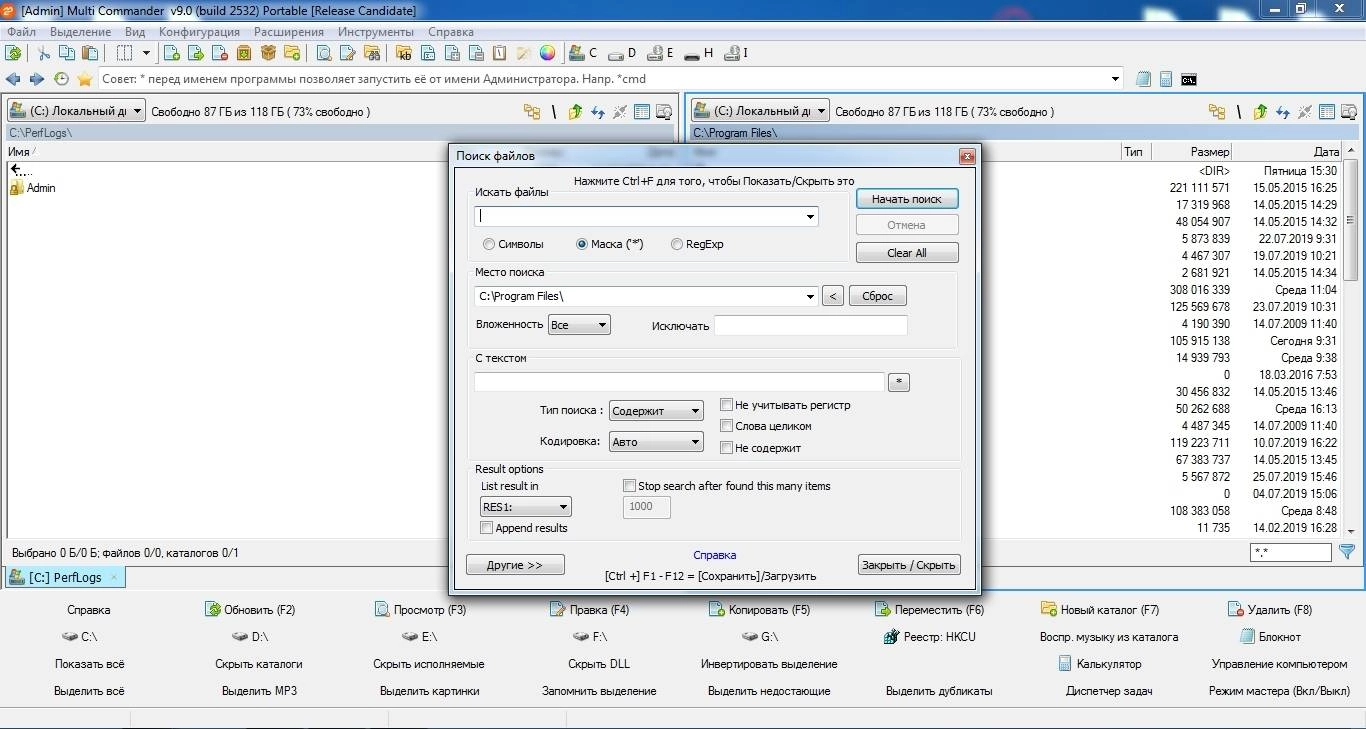Click into the С текстом input field
Screen dimensions: 1366x729
tap(679, 382)
